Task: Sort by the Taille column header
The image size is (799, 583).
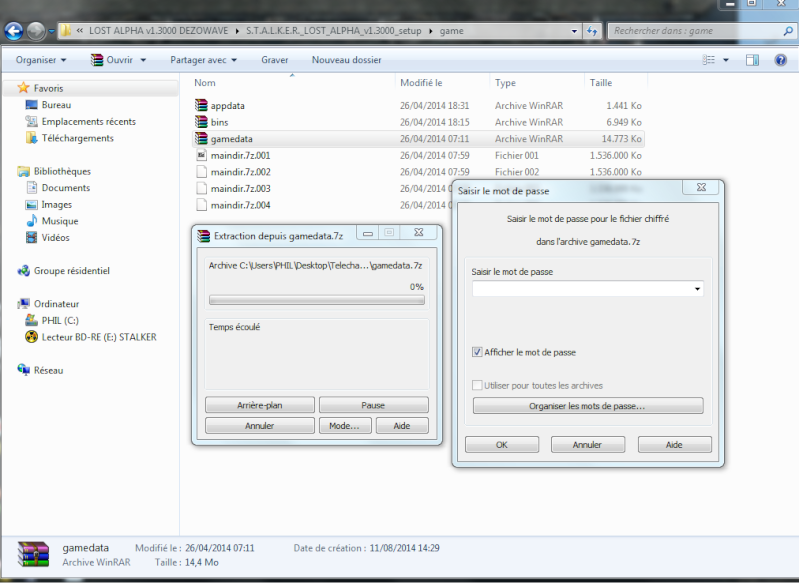Action: click(601, 83)
